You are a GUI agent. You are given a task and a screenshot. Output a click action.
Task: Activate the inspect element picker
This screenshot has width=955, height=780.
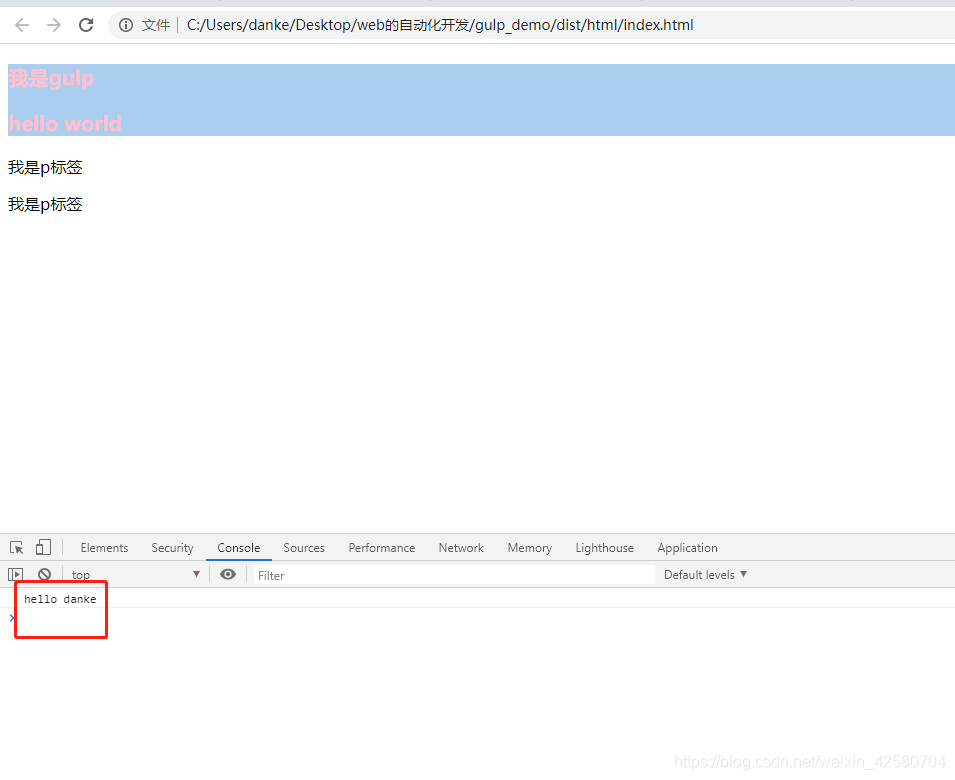[16, 547]
